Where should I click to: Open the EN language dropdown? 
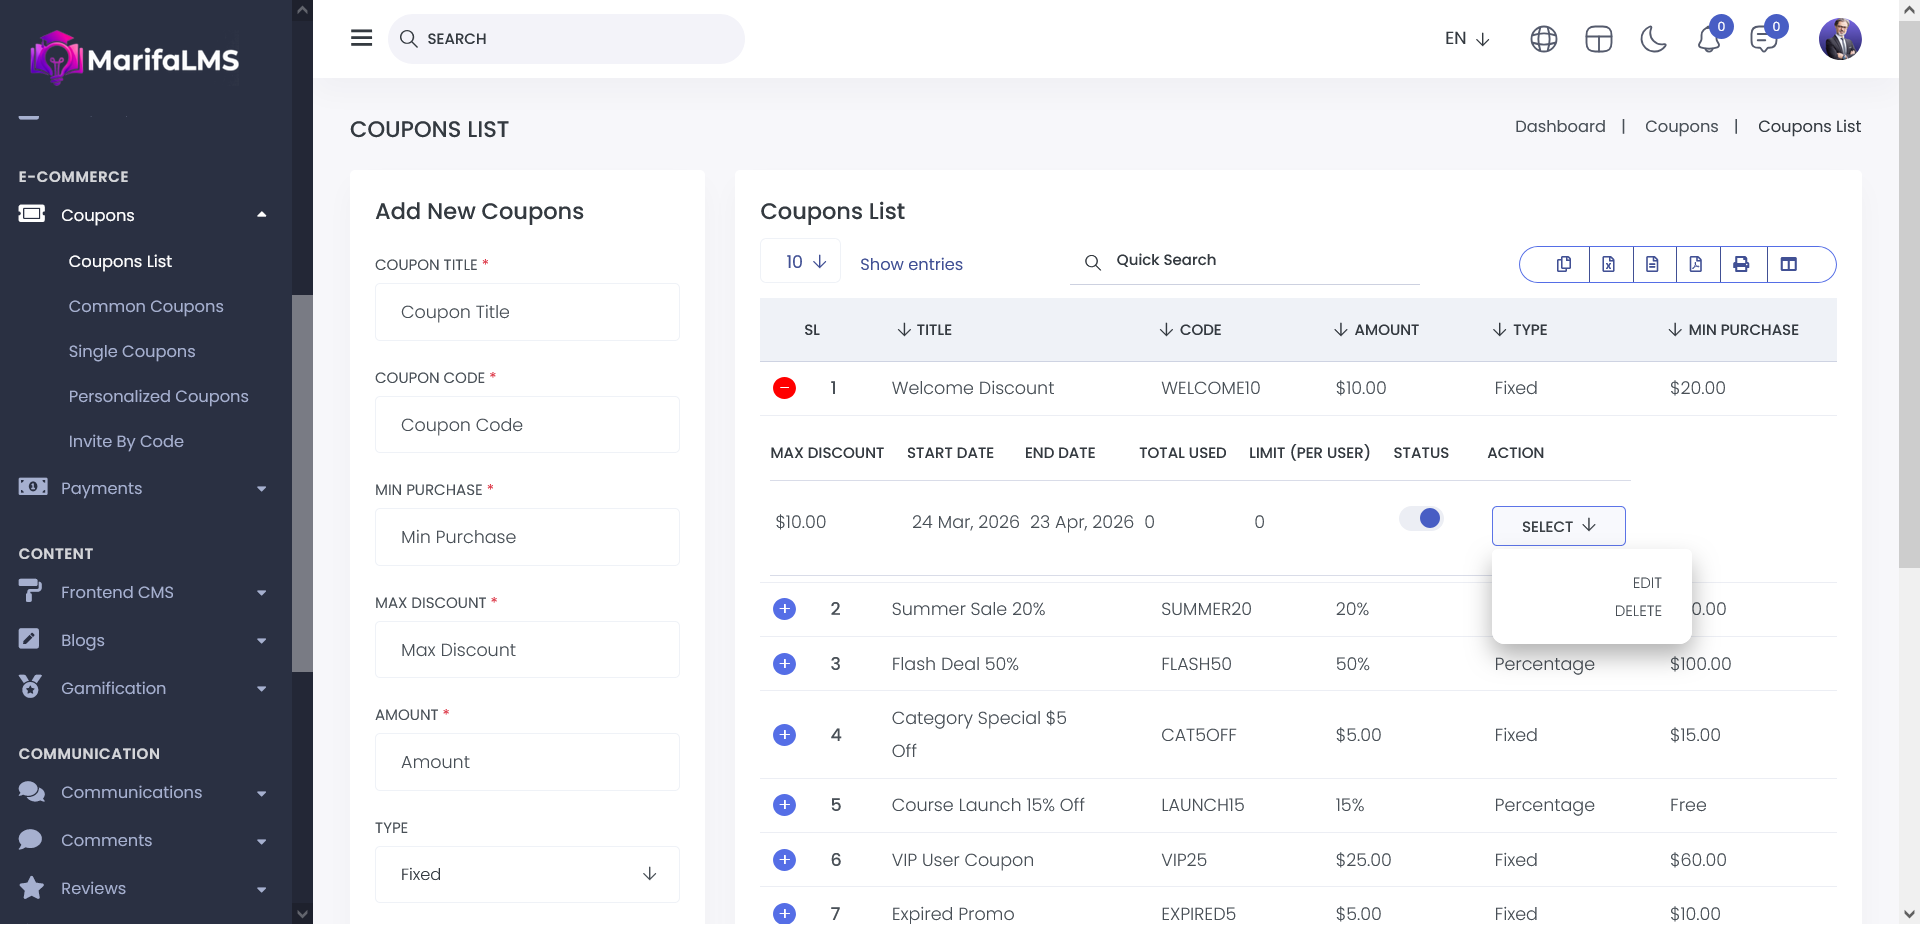pos(1467,39)
